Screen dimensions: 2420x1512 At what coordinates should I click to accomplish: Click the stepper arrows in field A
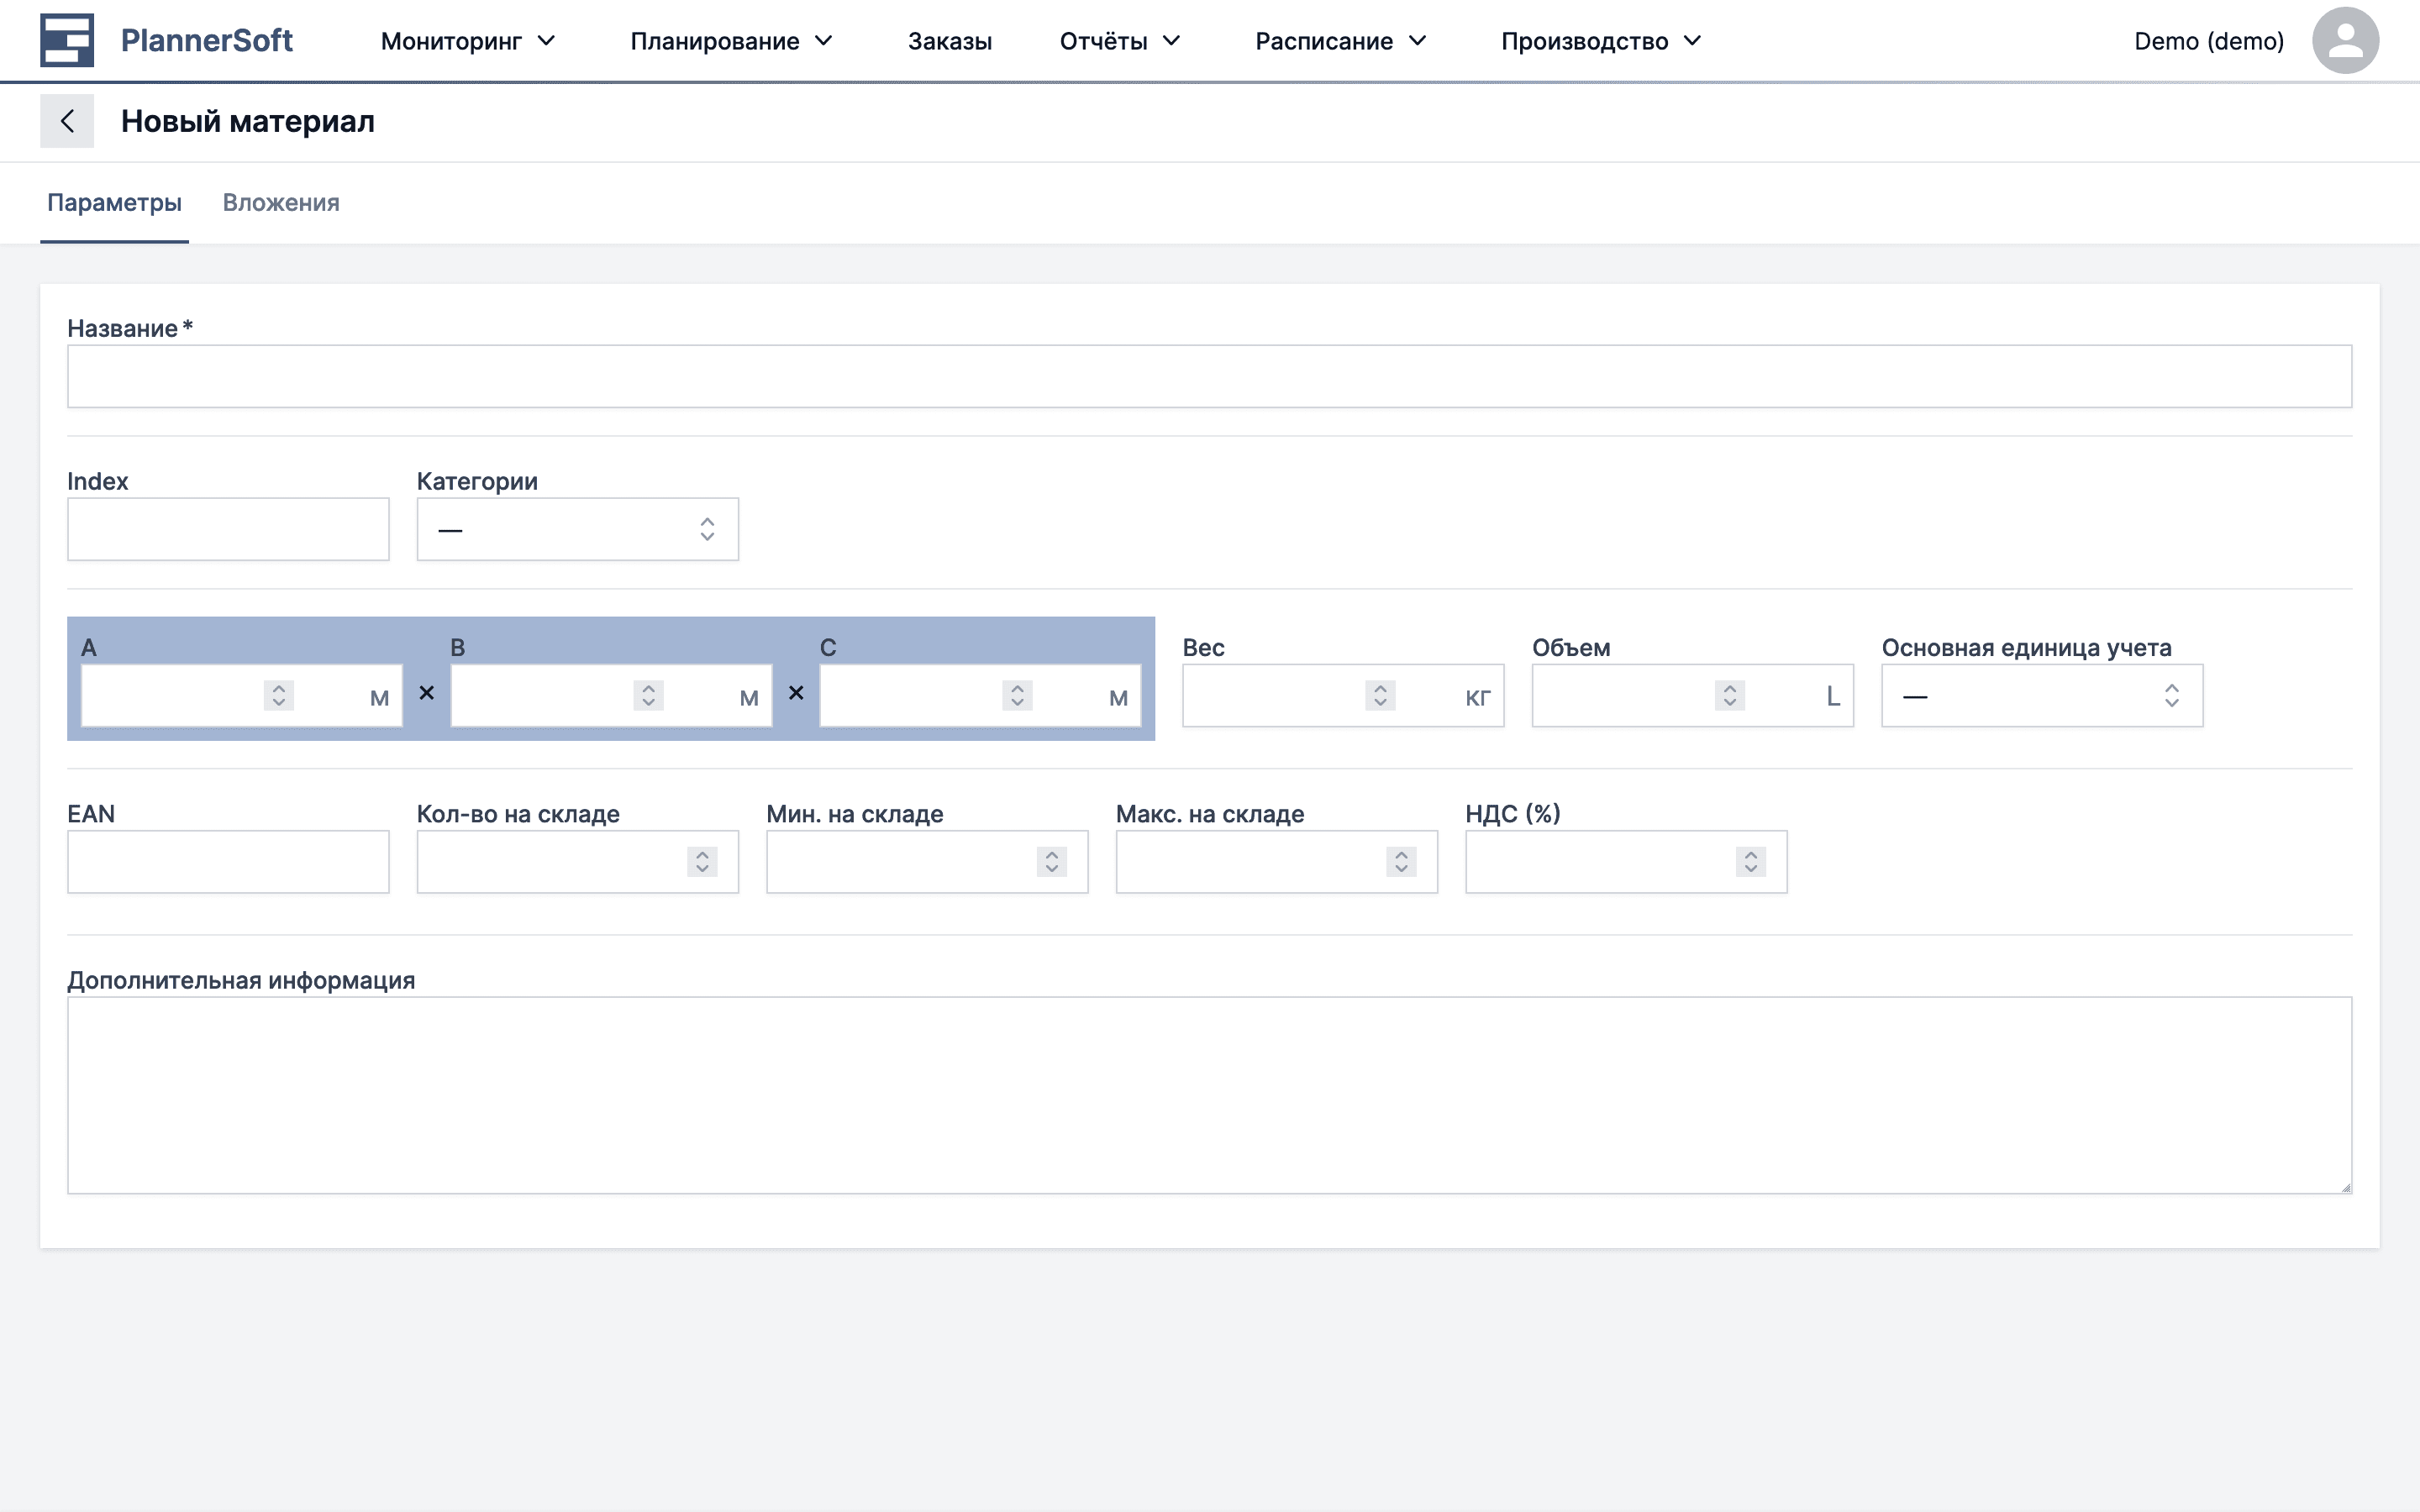click(279, 695)
